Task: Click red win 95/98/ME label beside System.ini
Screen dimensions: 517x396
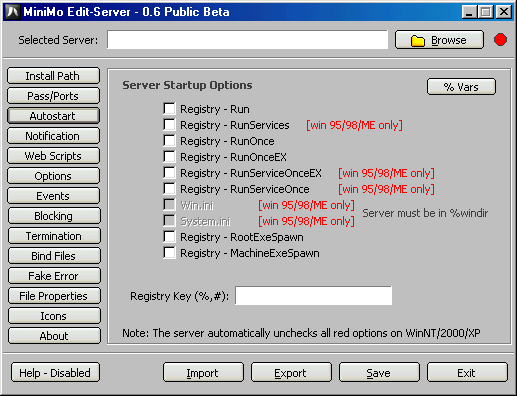Action: point(306,221)
